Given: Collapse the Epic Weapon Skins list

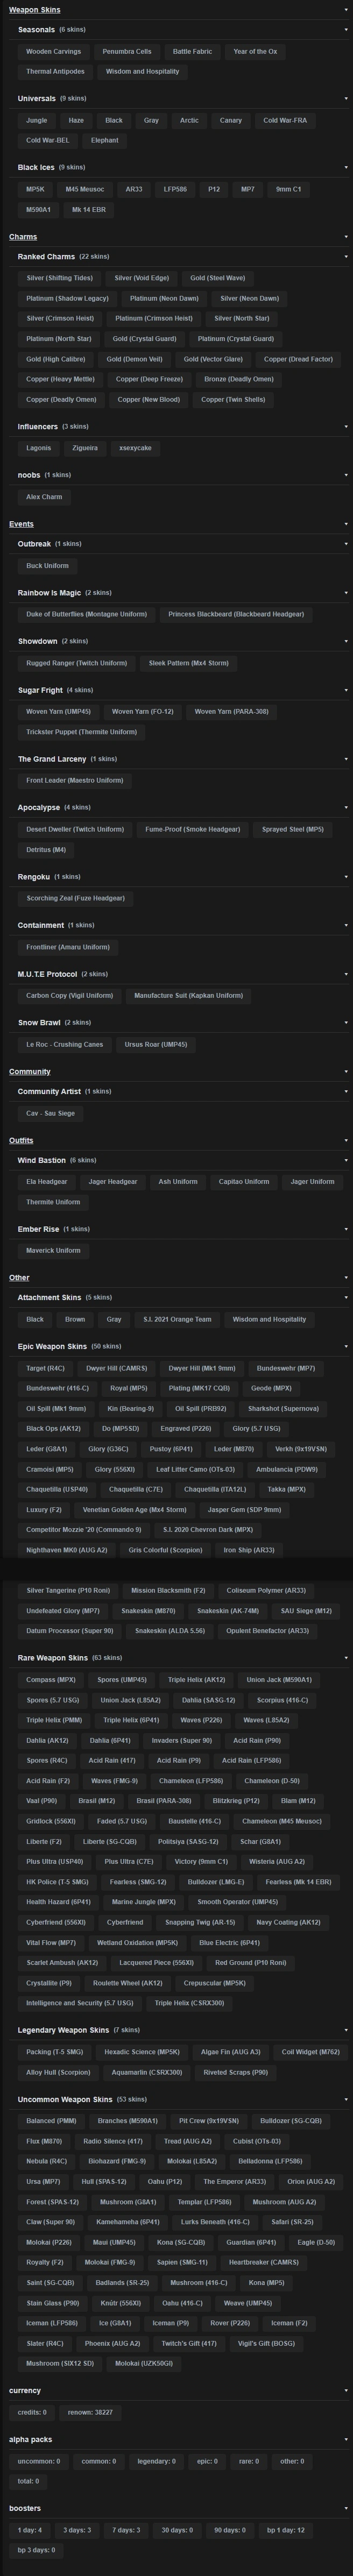Looking at the screenshot, I should click(346, 1346).
